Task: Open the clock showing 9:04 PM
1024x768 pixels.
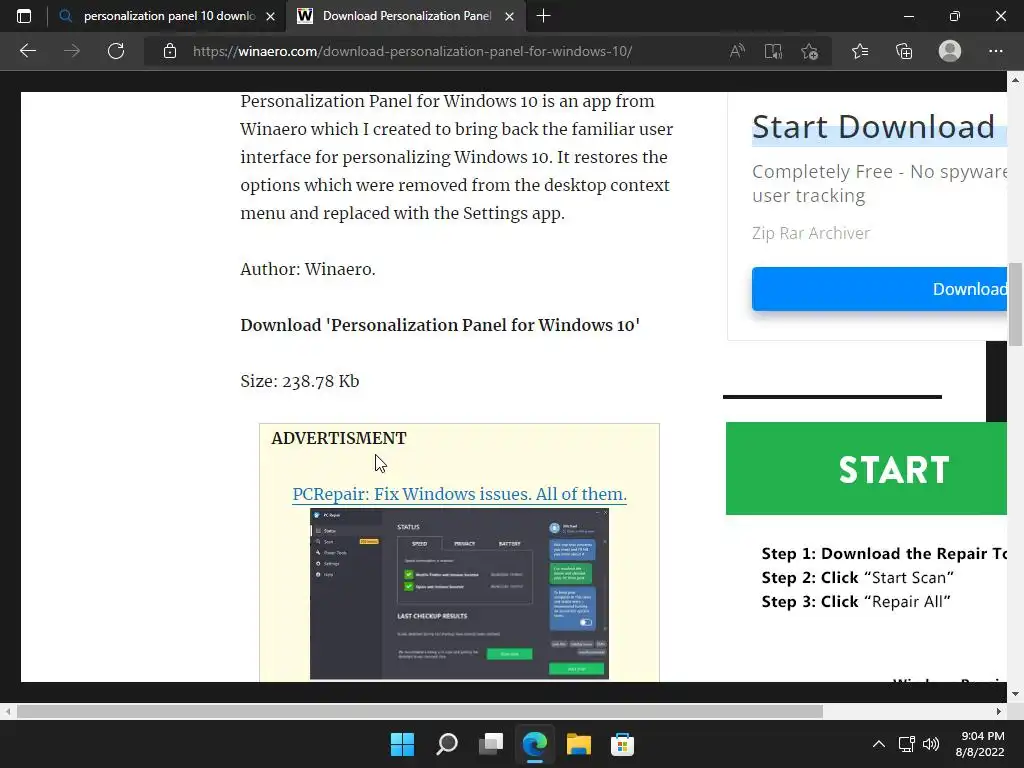Action: [980, 744]
